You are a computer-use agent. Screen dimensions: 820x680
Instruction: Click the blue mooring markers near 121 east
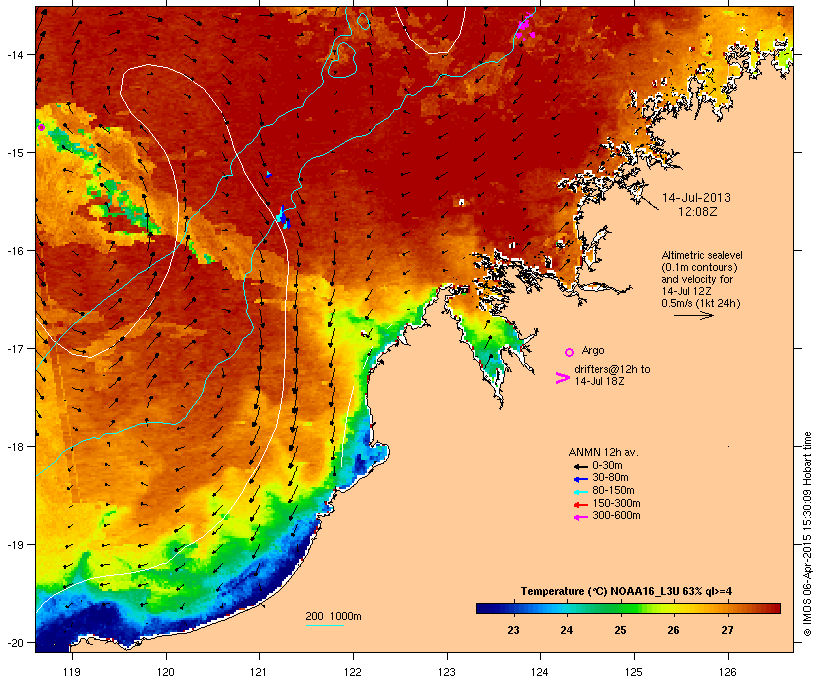(283, 217)
